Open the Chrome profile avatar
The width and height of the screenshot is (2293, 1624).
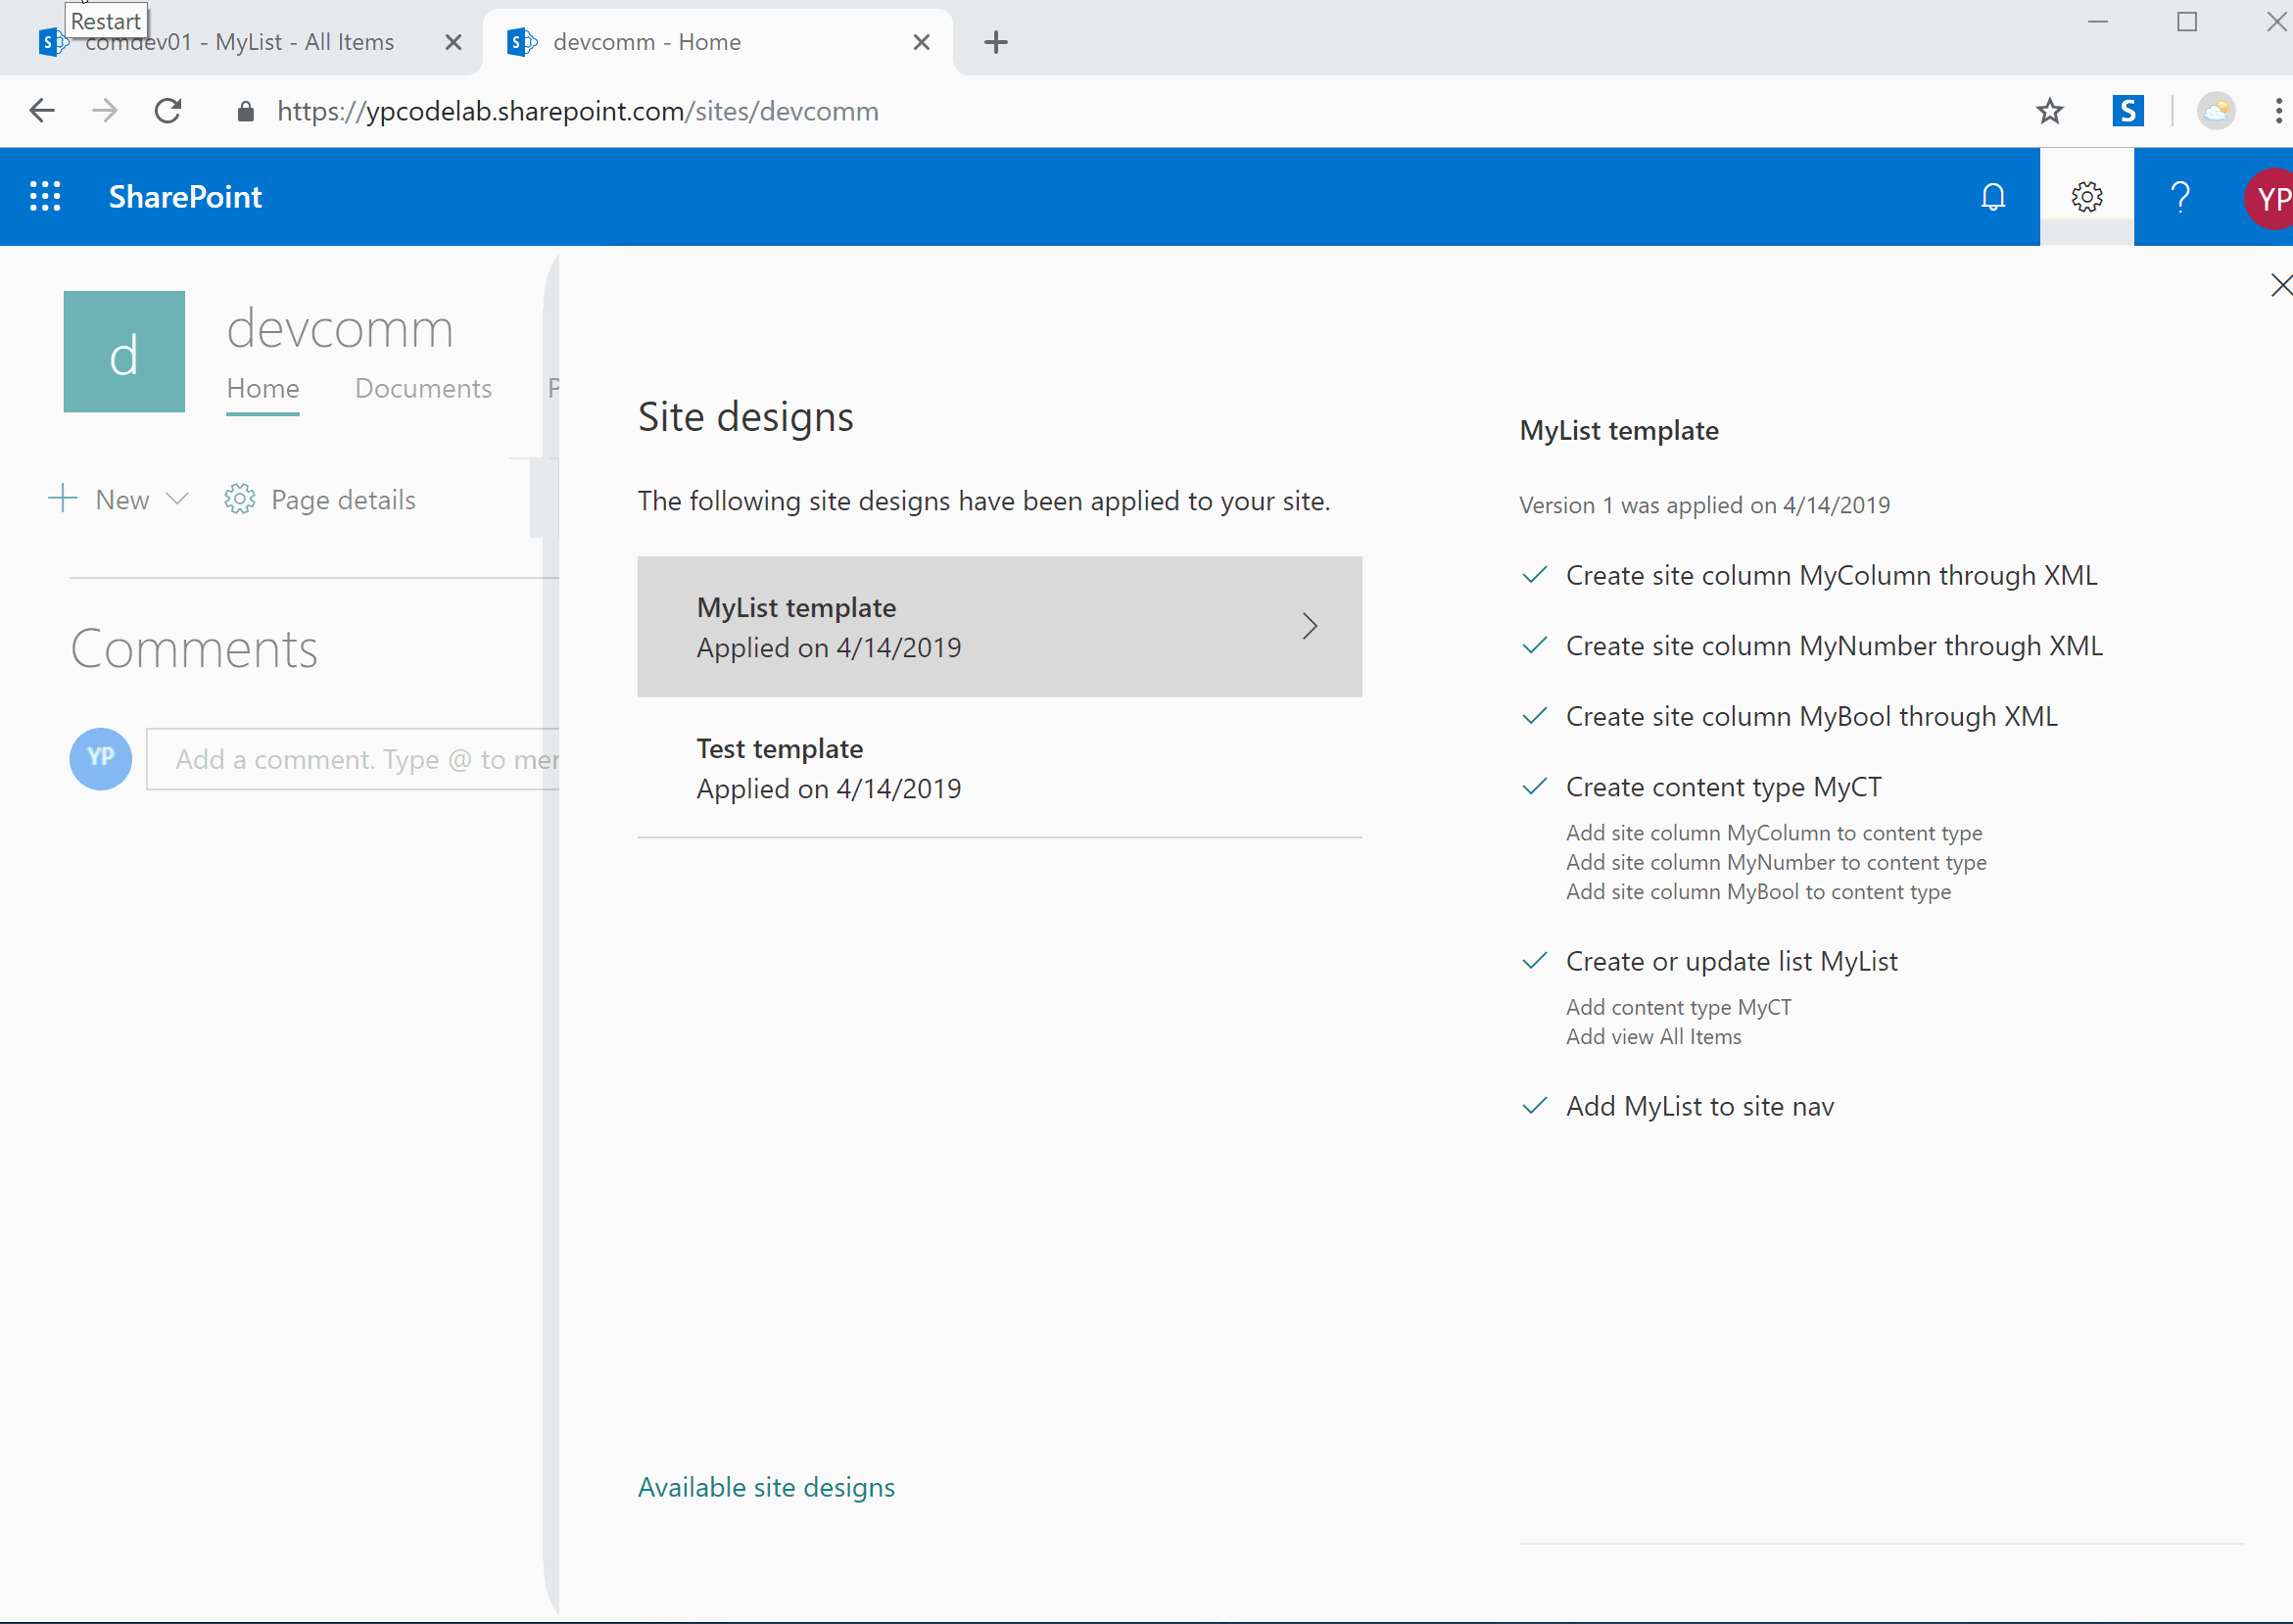(2216, 111)
